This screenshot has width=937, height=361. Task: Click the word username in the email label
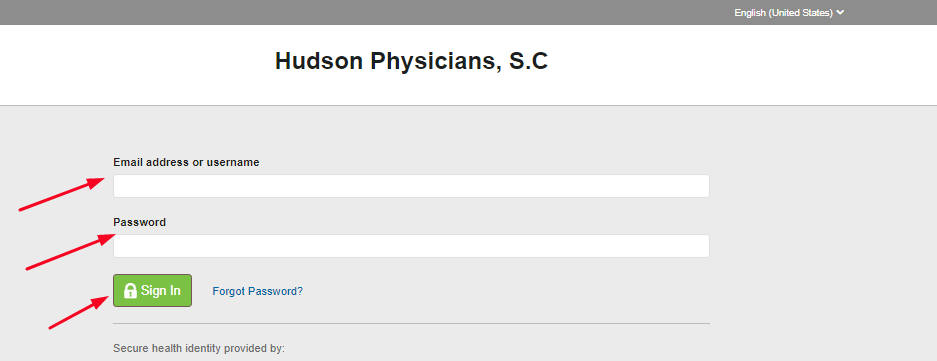[x=233, y=162]
